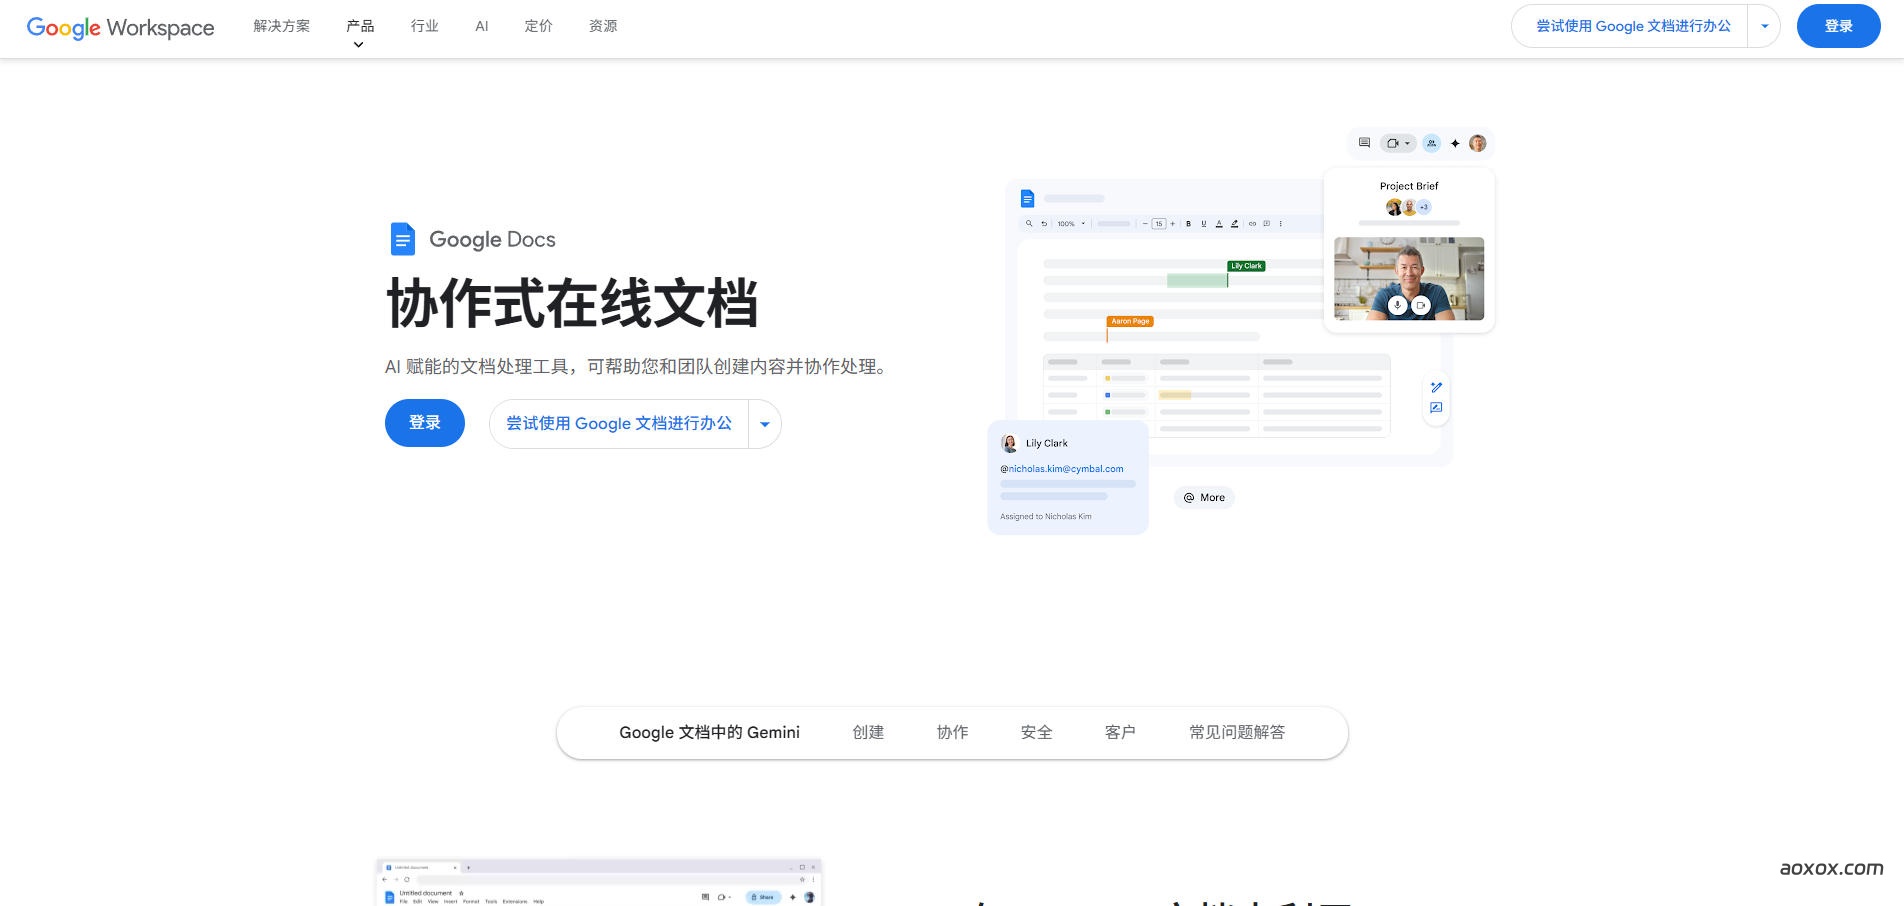
Task: Jump to the 常见问题解答 tab
Action: pos(1237,732)
